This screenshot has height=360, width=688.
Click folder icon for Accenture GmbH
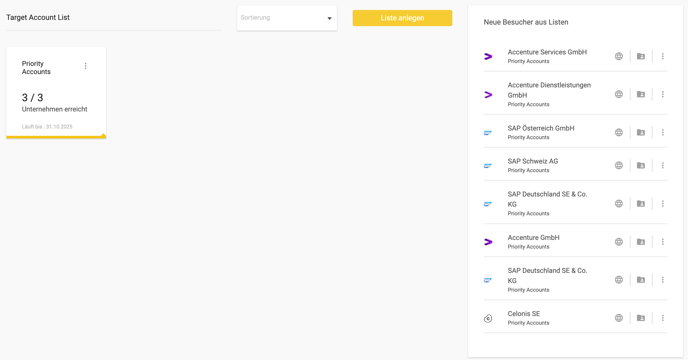(x=641, y=242)
